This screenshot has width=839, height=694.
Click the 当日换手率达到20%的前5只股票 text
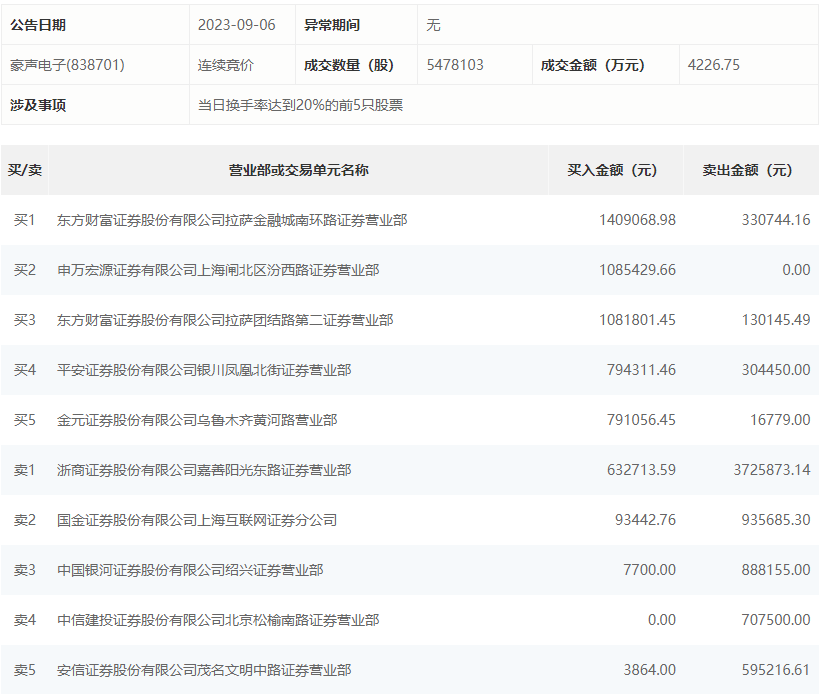click(300, 105)
